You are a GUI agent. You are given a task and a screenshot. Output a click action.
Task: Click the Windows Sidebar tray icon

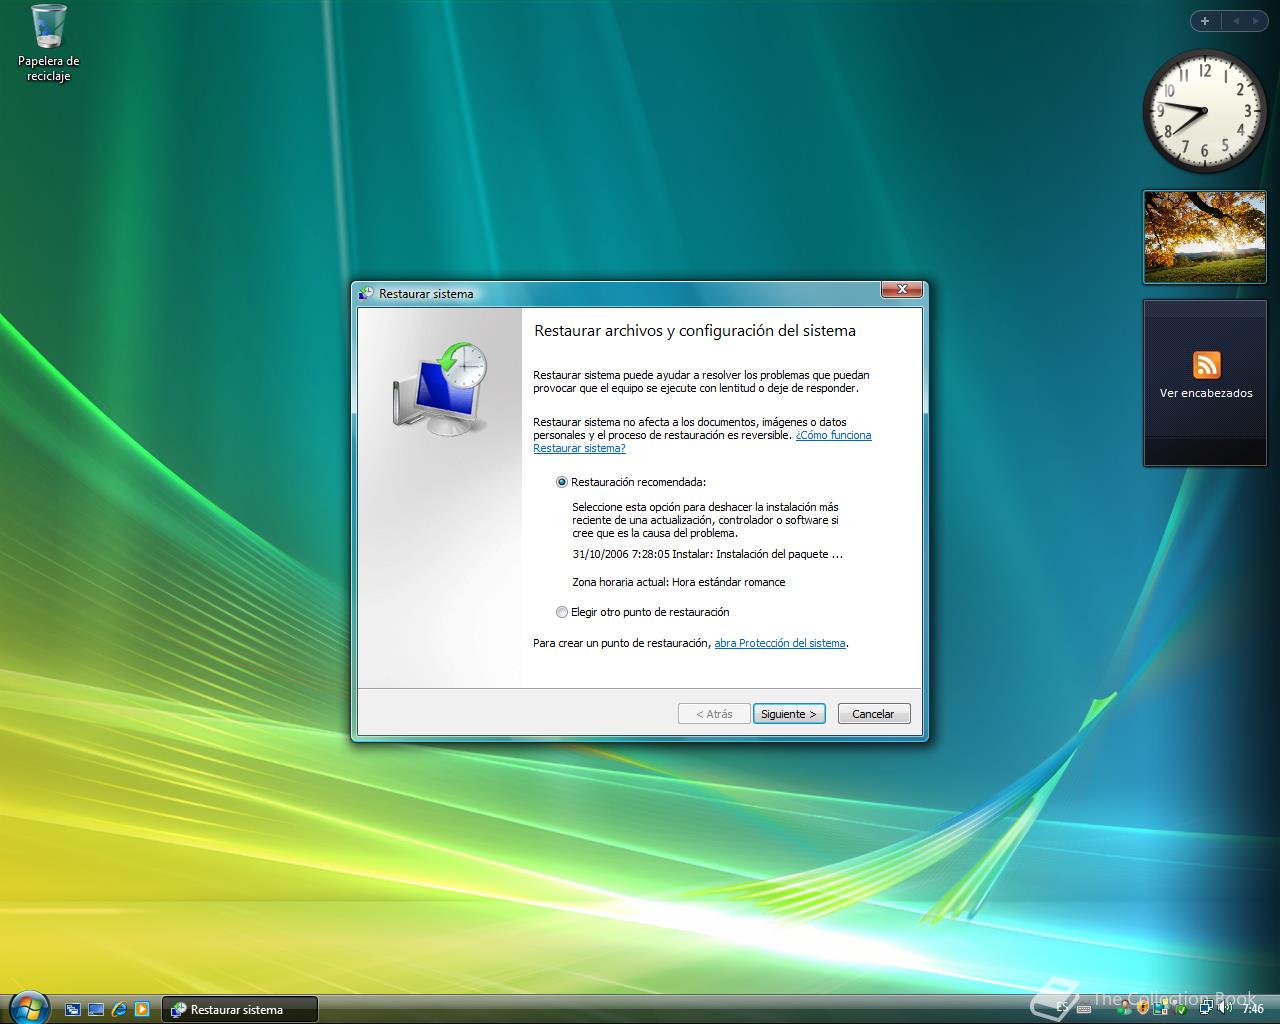[x=1161, y=1007]
